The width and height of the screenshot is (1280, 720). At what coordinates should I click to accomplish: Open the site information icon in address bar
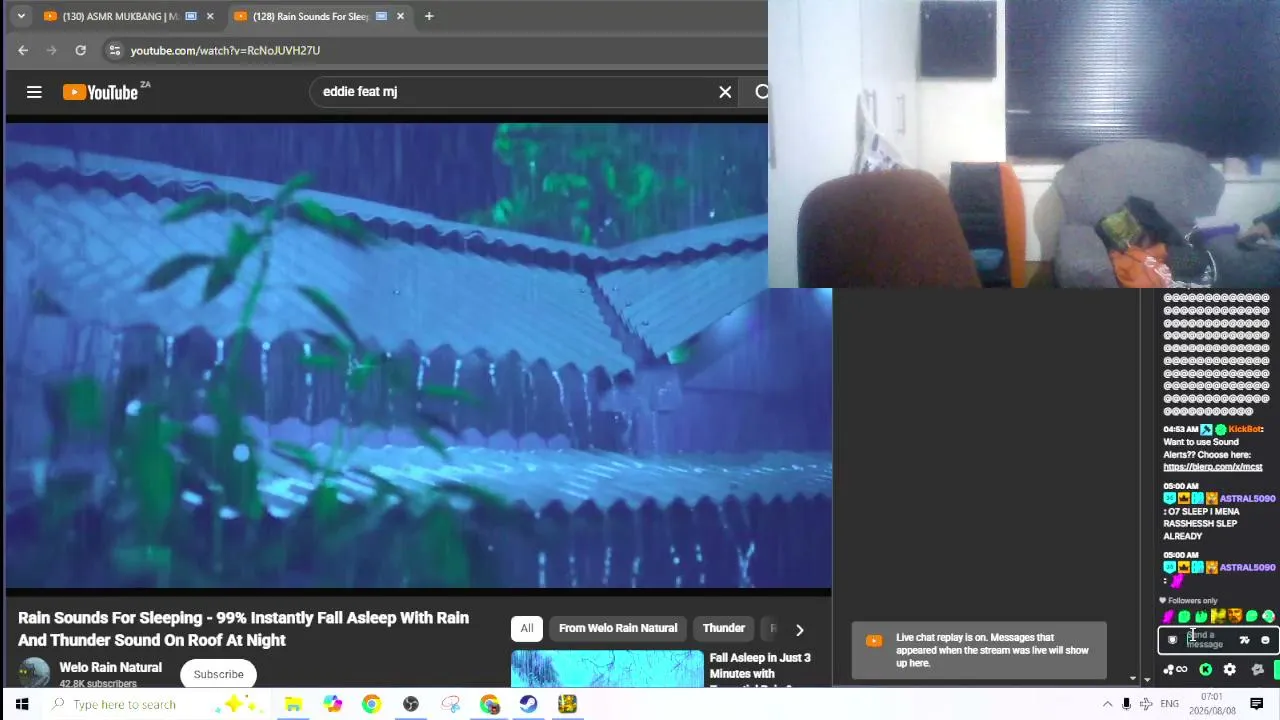point(114,50)
